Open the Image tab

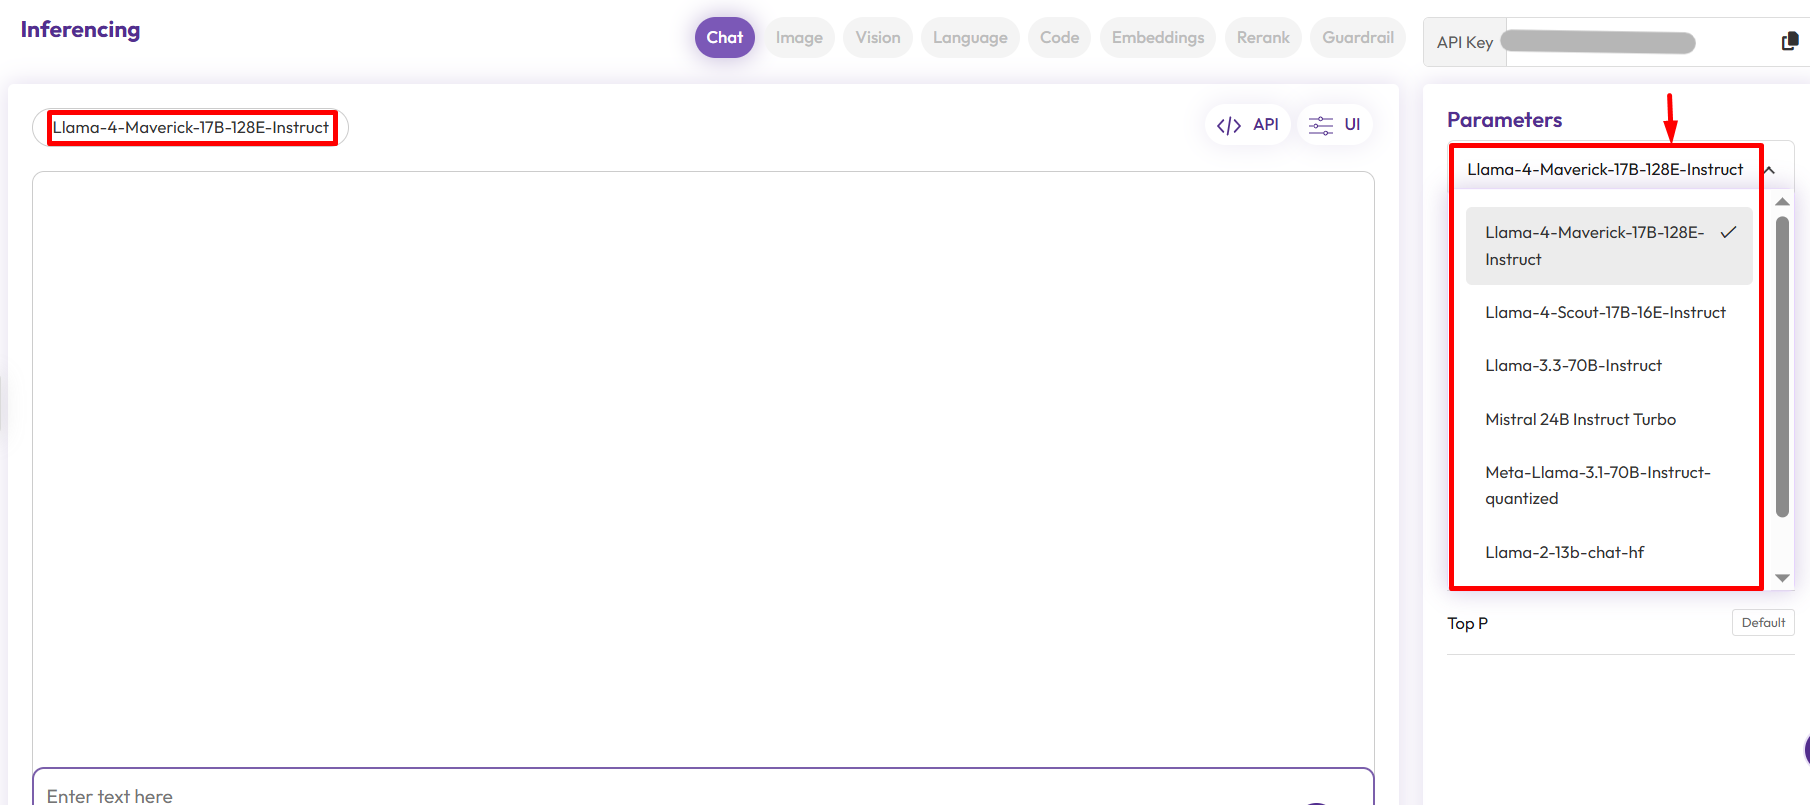pyautogui.click(x=799, y=38)
